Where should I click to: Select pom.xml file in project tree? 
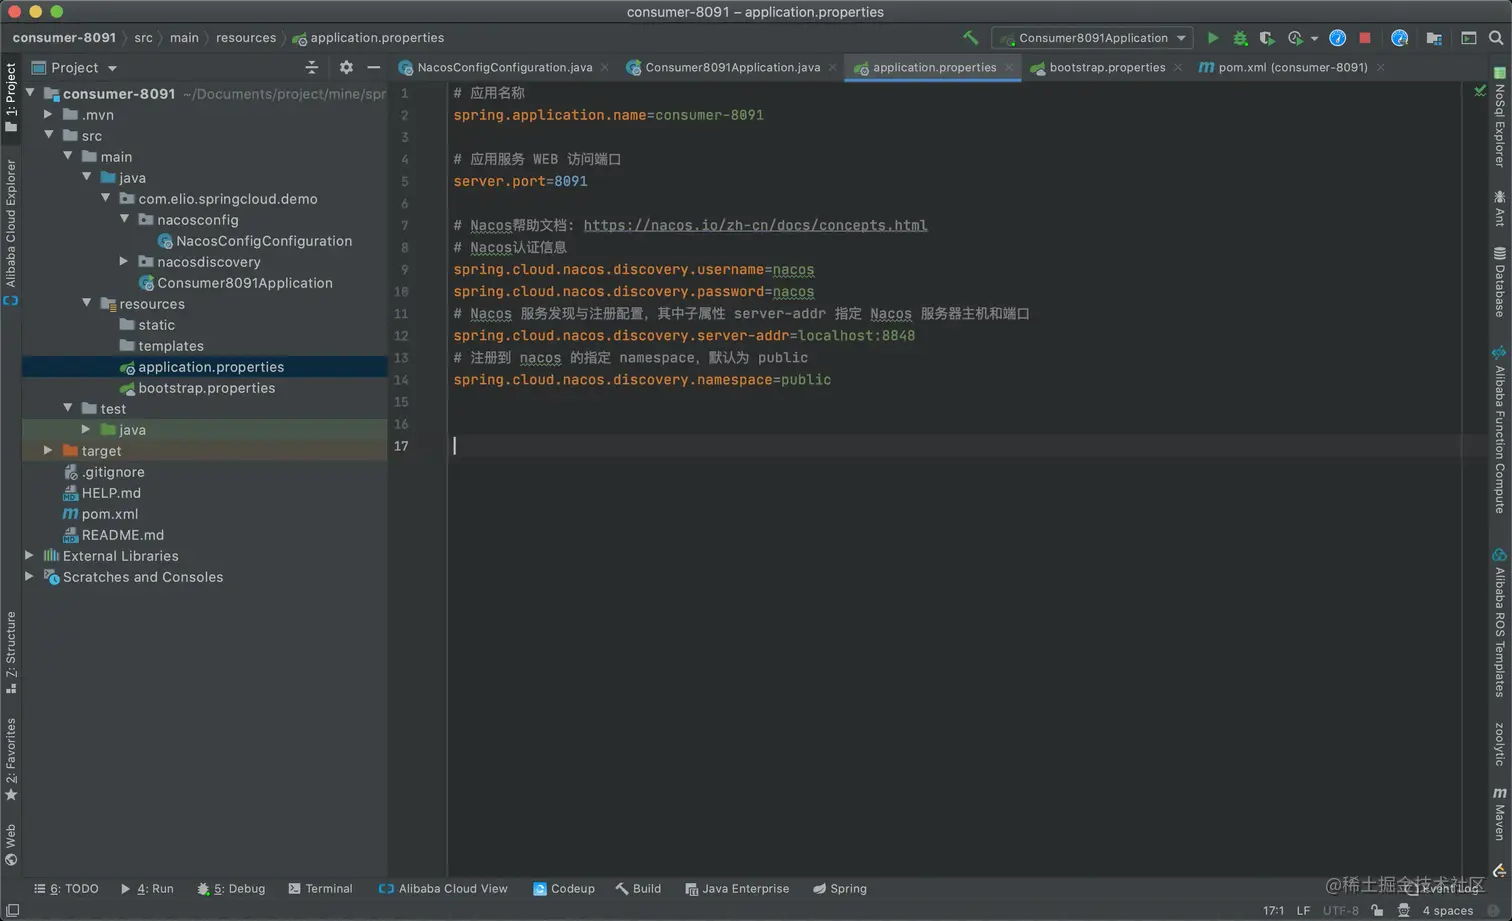click(109, 514)
